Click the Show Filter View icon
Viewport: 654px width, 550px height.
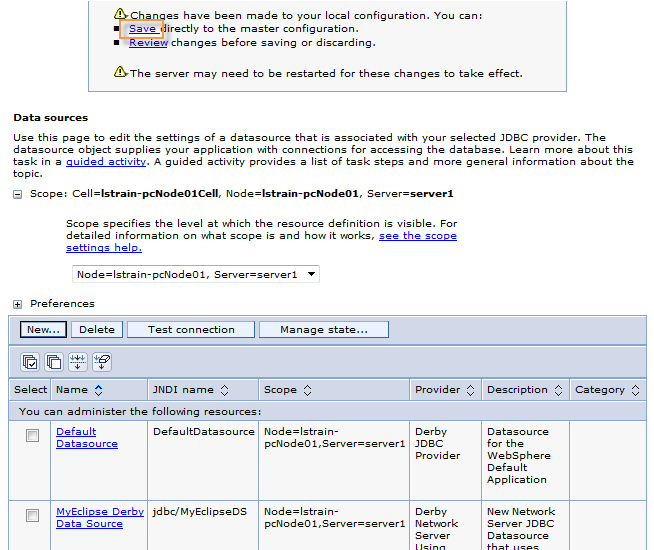[78, 362]
